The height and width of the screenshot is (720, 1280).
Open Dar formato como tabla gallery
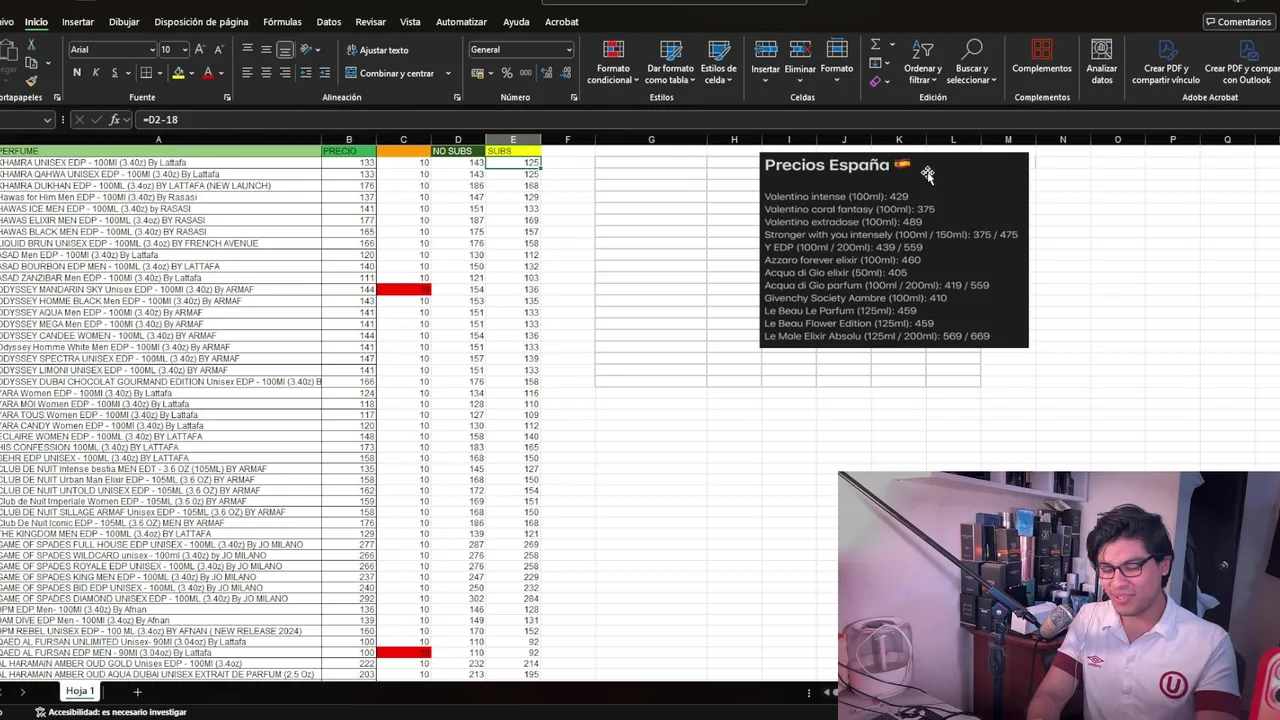pyautogui.click(x=670, y=62)
